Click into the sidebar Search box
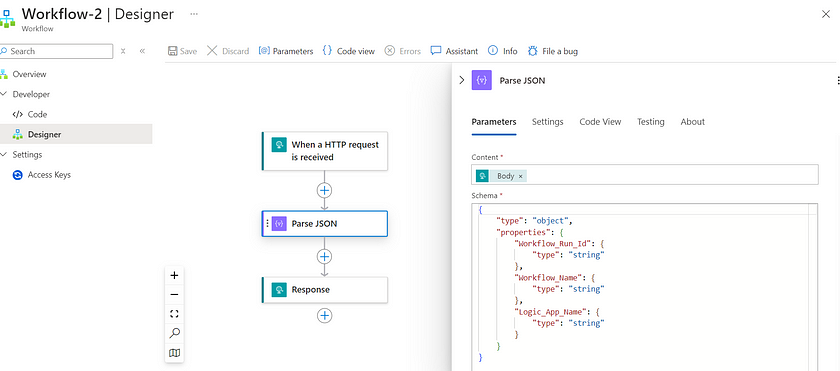The width and height of the screenshot is (840, 371). (x=56, y=51)
